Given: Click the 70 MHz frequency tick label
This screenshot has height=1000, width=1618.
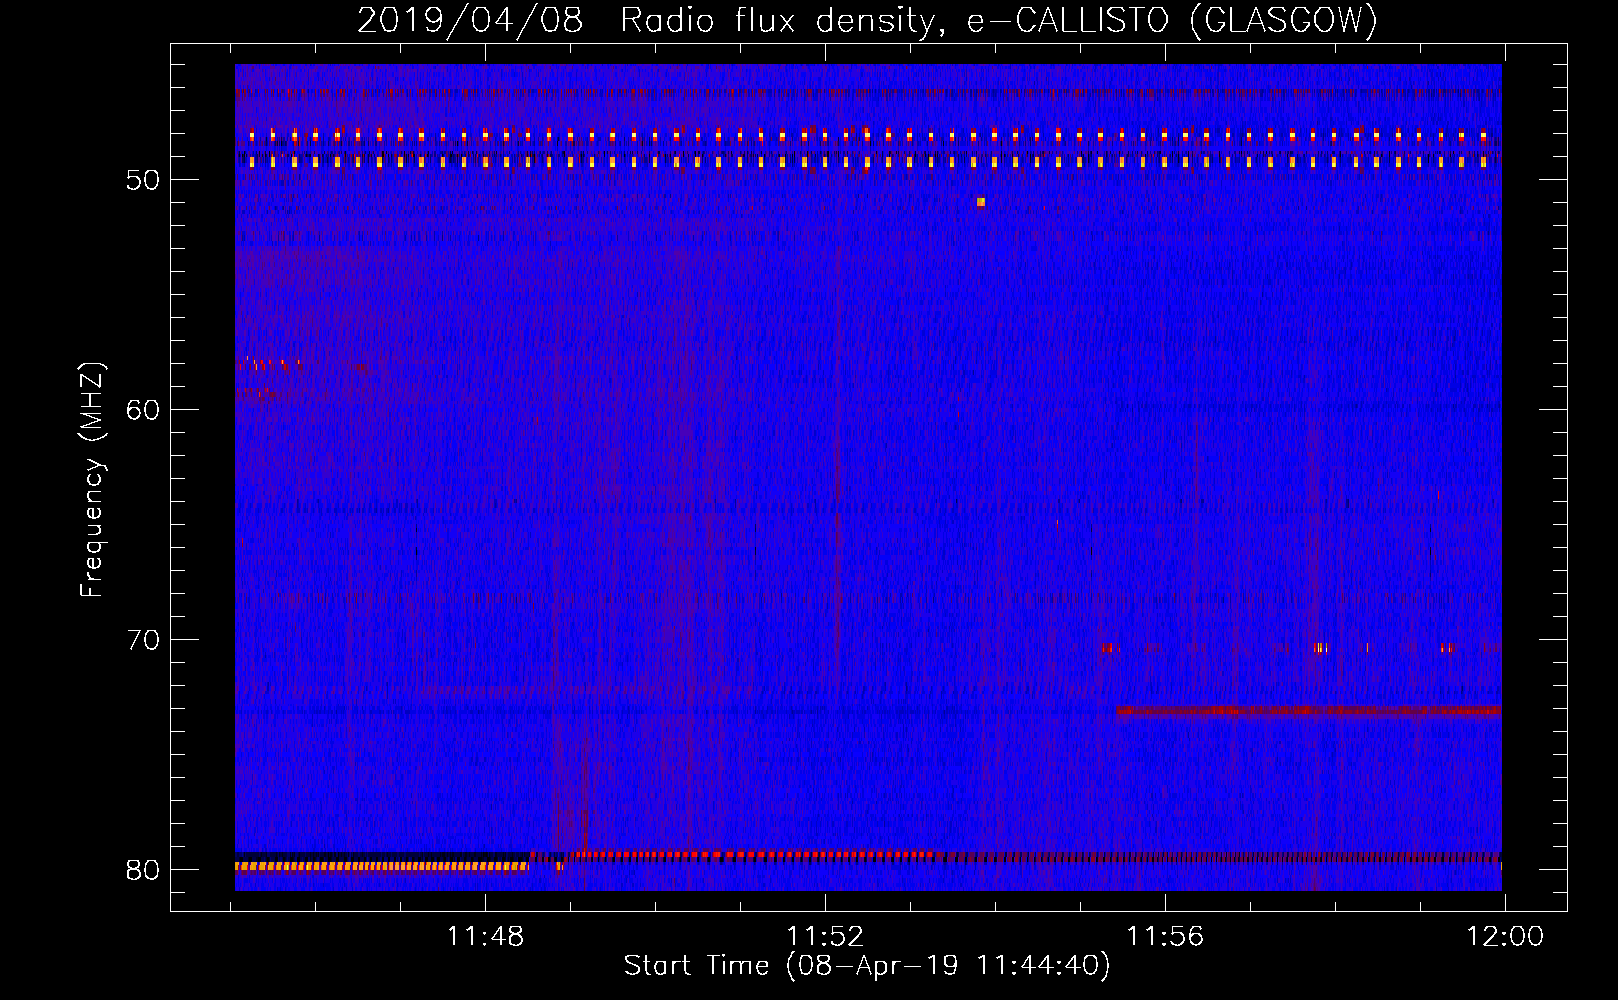Looking at the screenshot, I should point(143,640).
